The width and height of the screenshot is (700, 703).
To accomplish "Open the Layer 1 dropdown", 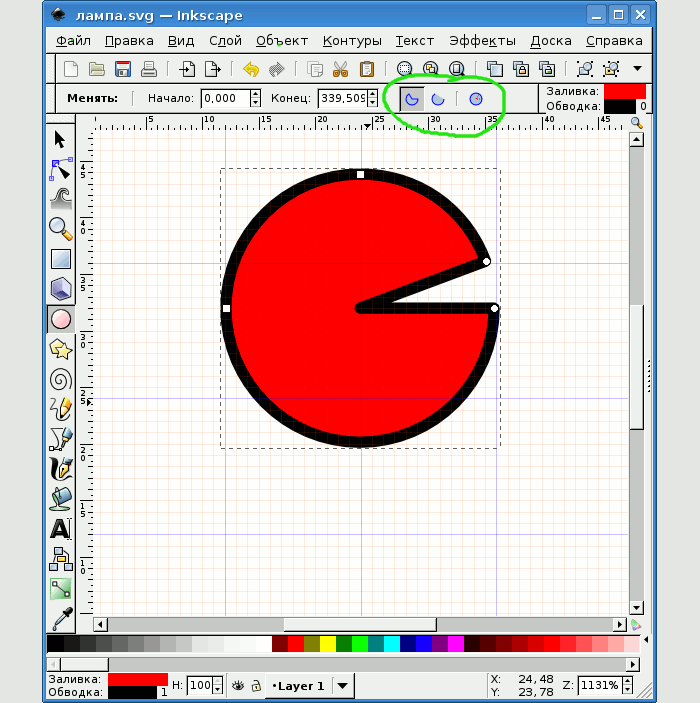I will point(343,686).
